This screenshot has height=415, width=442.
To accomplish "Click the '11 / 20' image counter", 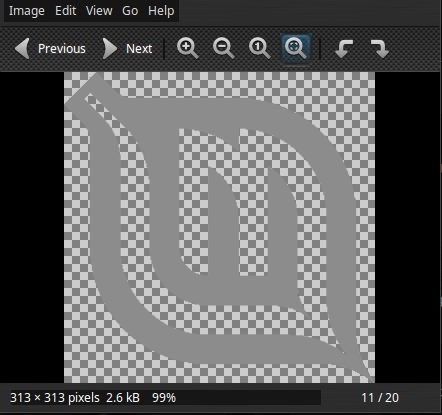I will coord(380,398).
